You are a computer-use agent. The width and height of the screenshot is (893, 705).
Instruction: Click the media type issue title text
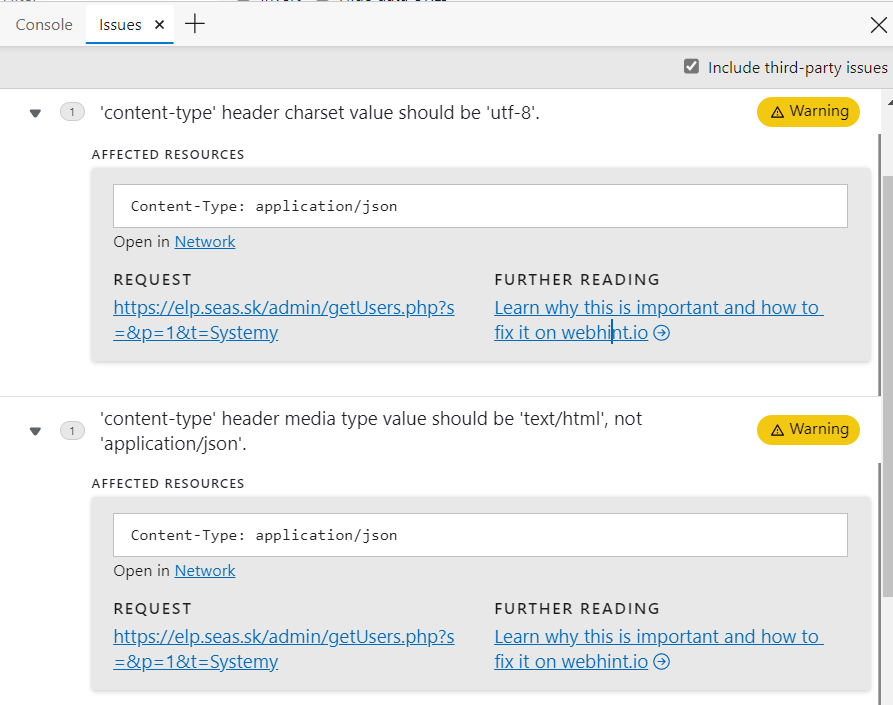pos(371,431)
